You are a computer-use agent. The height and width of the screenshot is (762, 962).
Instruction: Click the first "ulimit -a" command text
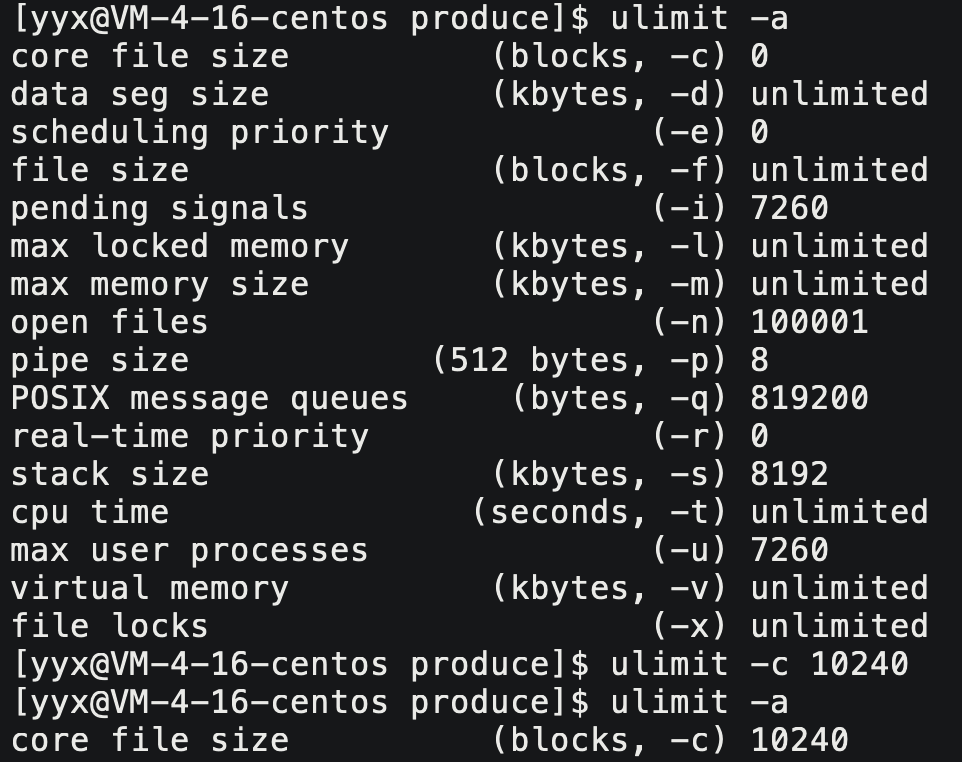tap(698, 18)
